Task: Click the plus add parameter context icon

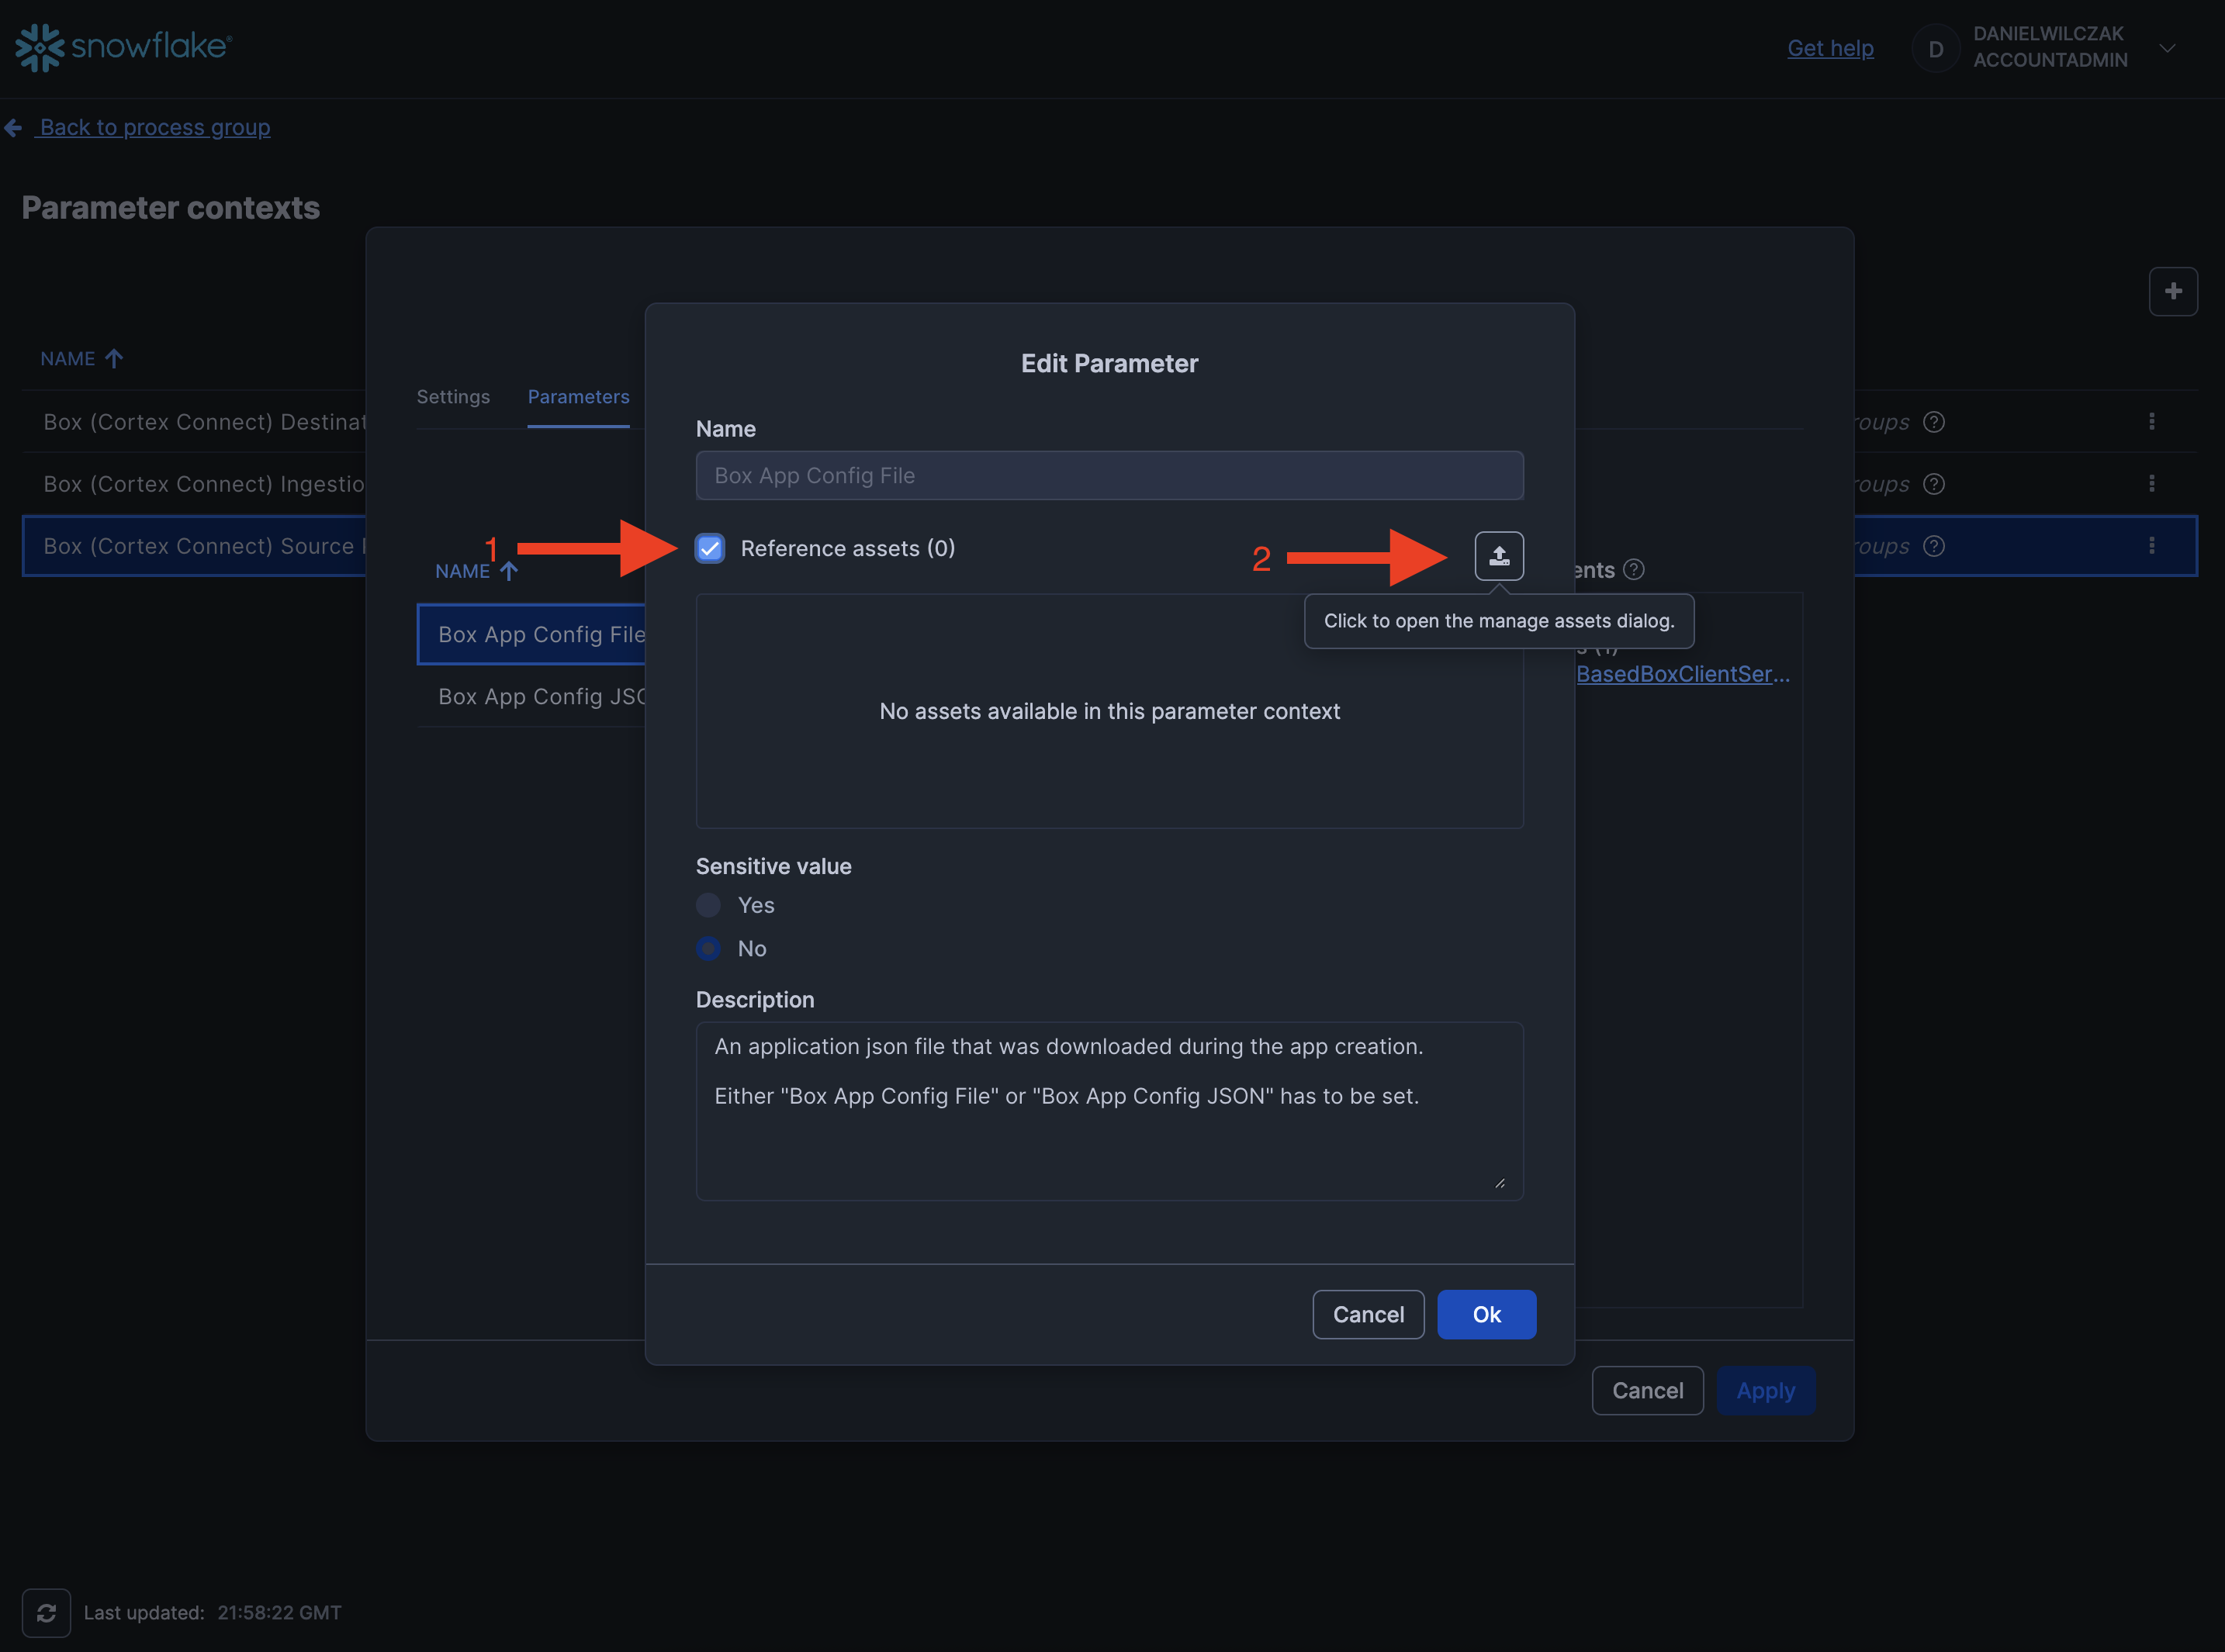Action: 2172,291
